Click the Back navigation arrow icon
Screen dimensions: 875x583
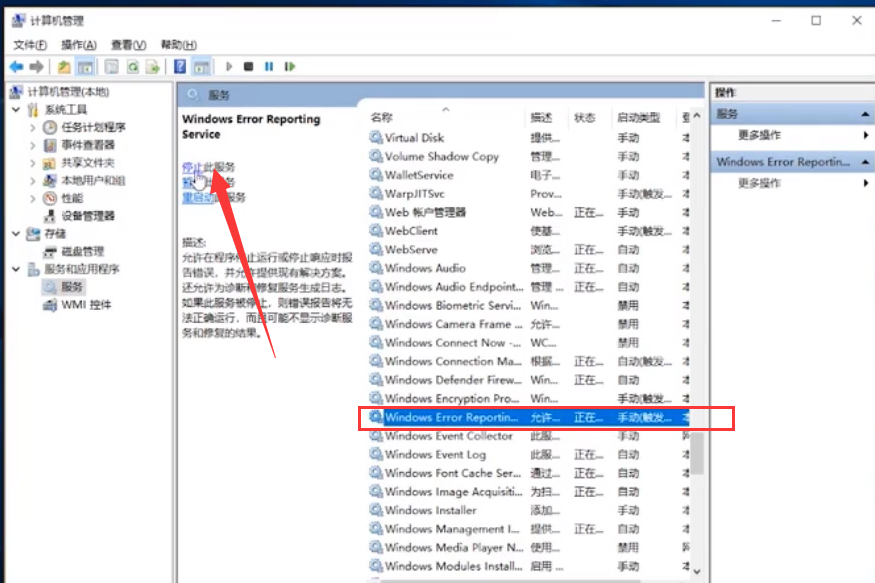[15, 66]
